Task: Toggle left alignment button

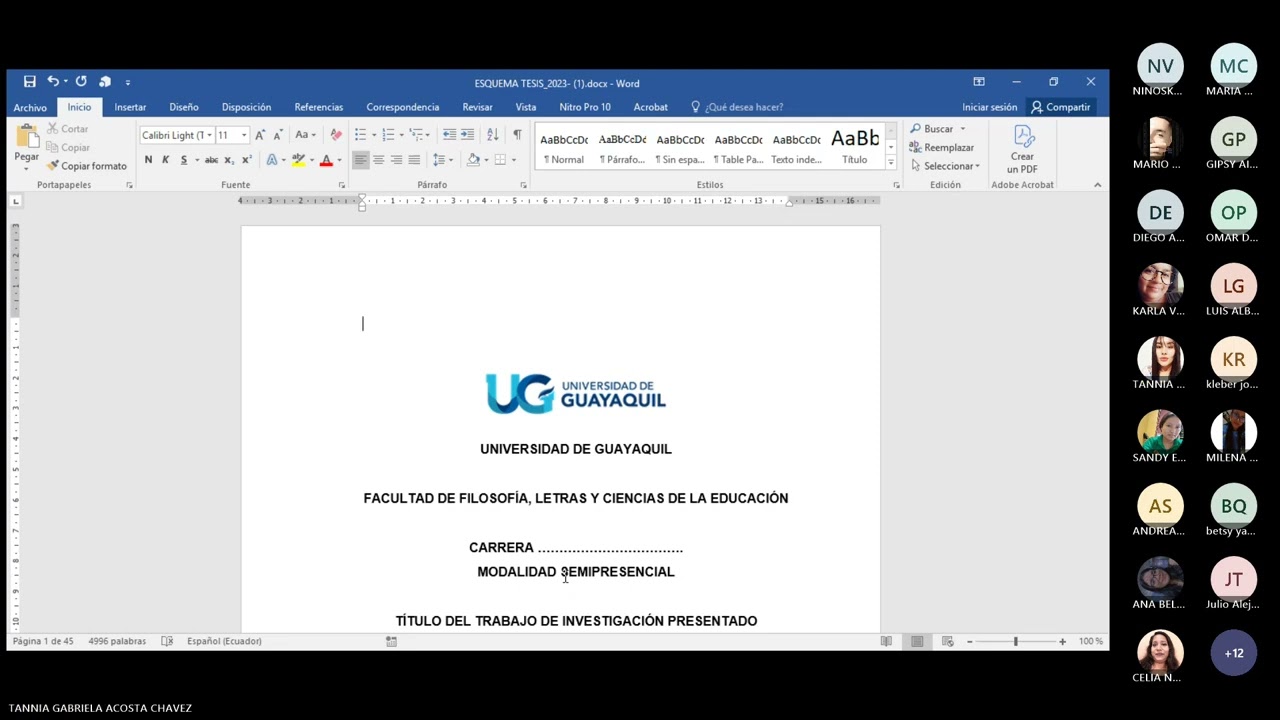Action: coord(361,160)
